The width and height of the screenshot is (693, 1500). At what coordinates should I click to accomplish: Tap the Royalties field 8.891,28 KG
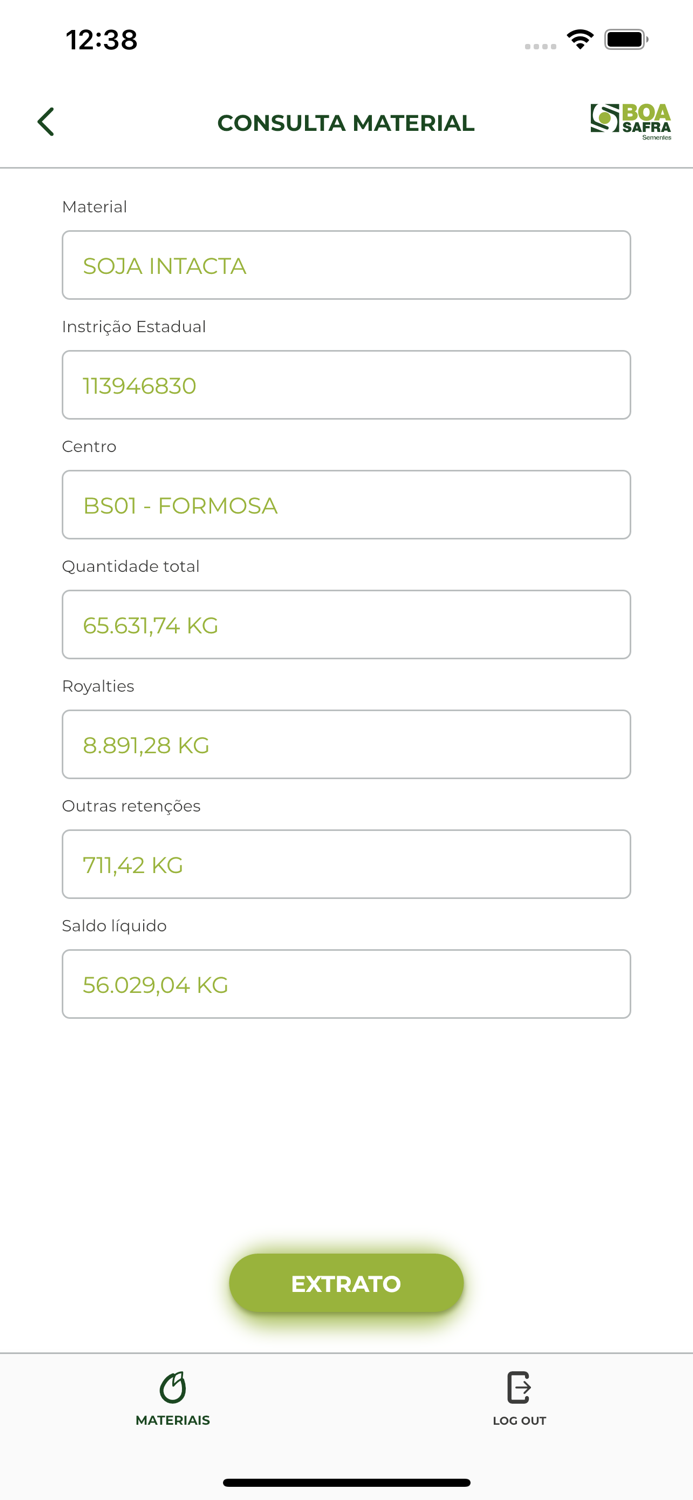(x=346, y=745)
